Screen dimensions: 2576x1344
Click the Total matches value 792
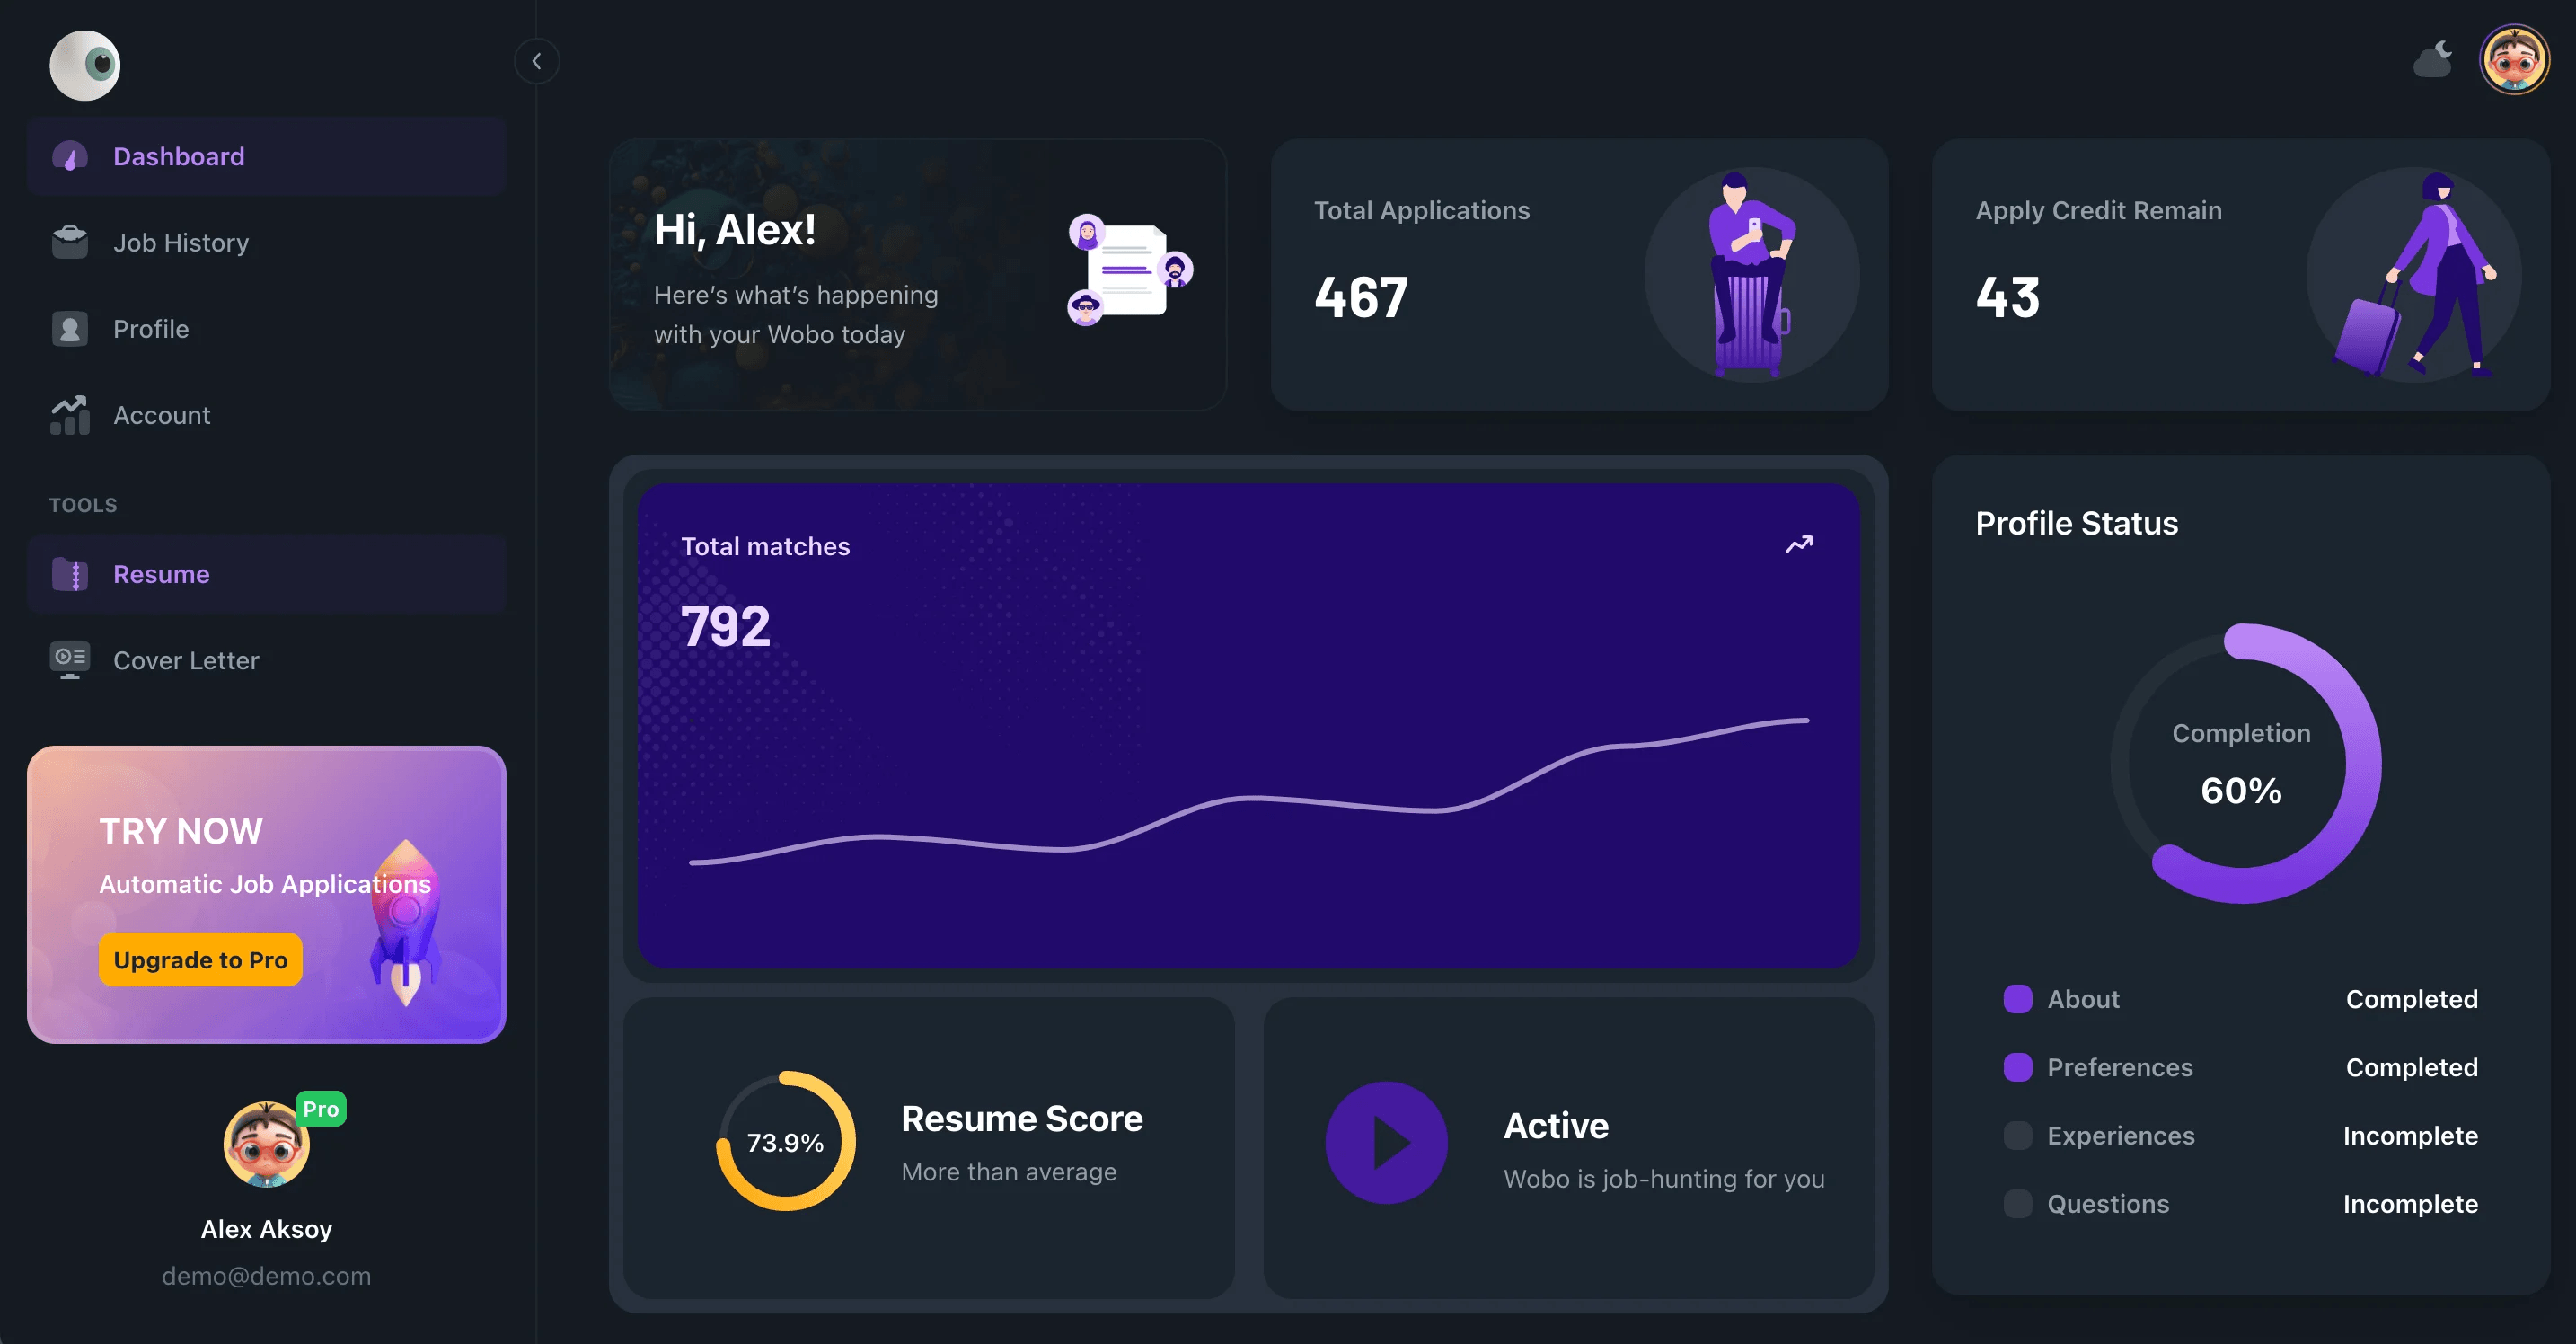coord(725,627)
